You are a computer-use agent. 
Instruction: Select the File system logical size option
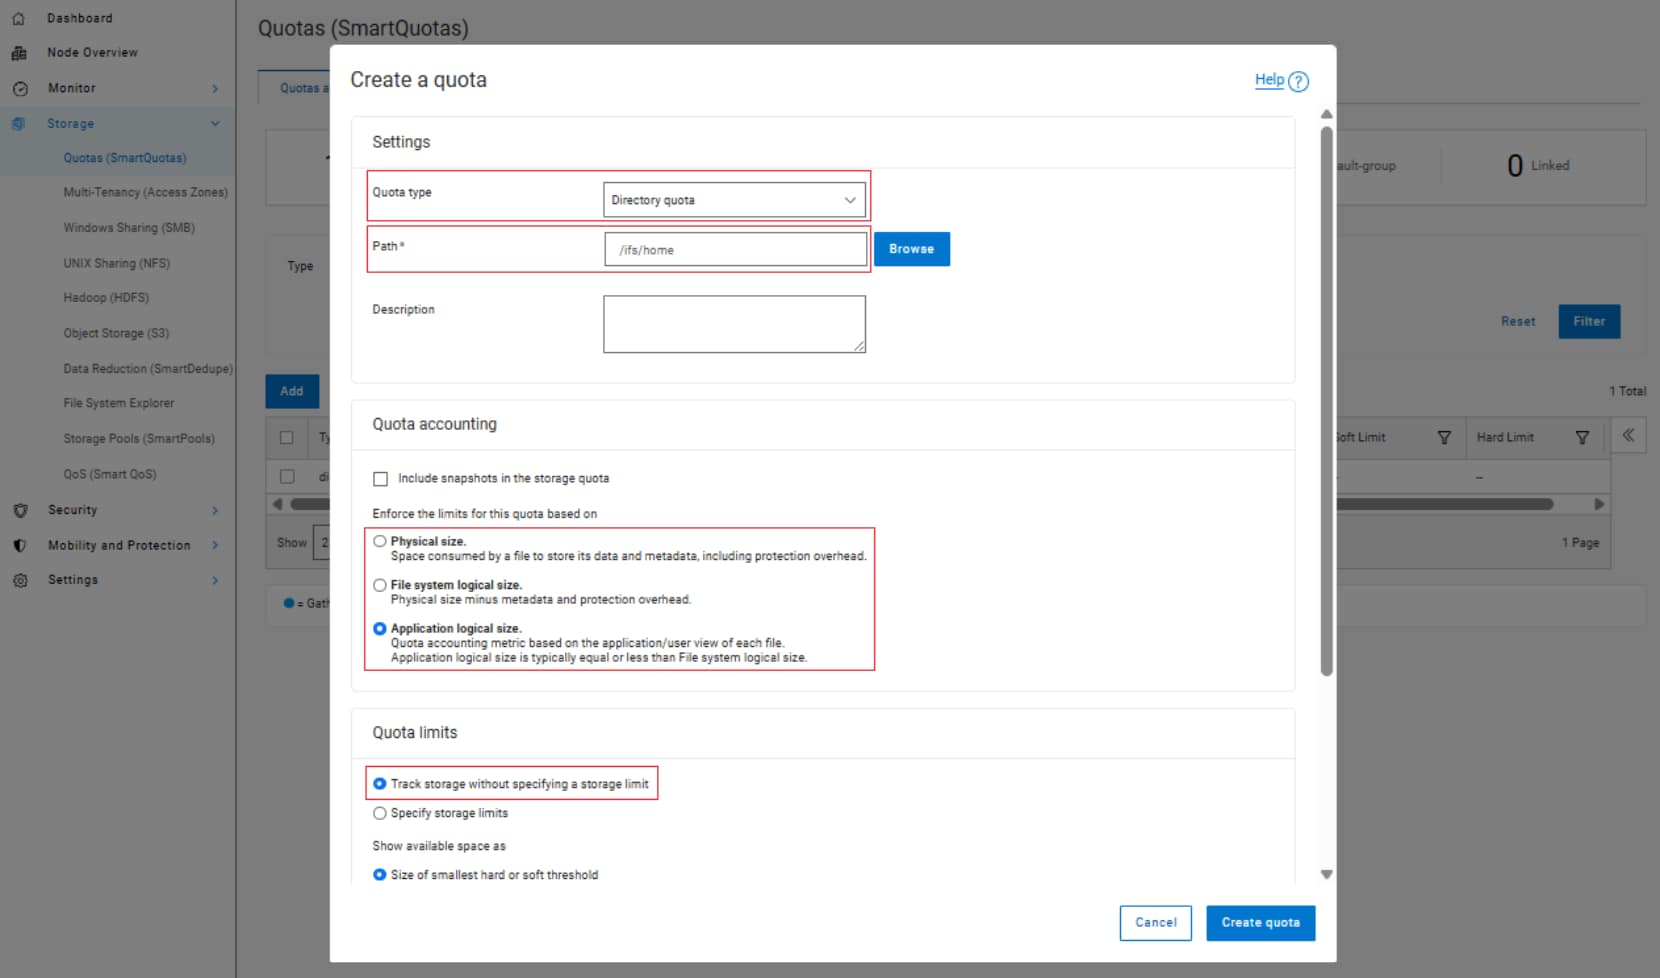(380, 585)
